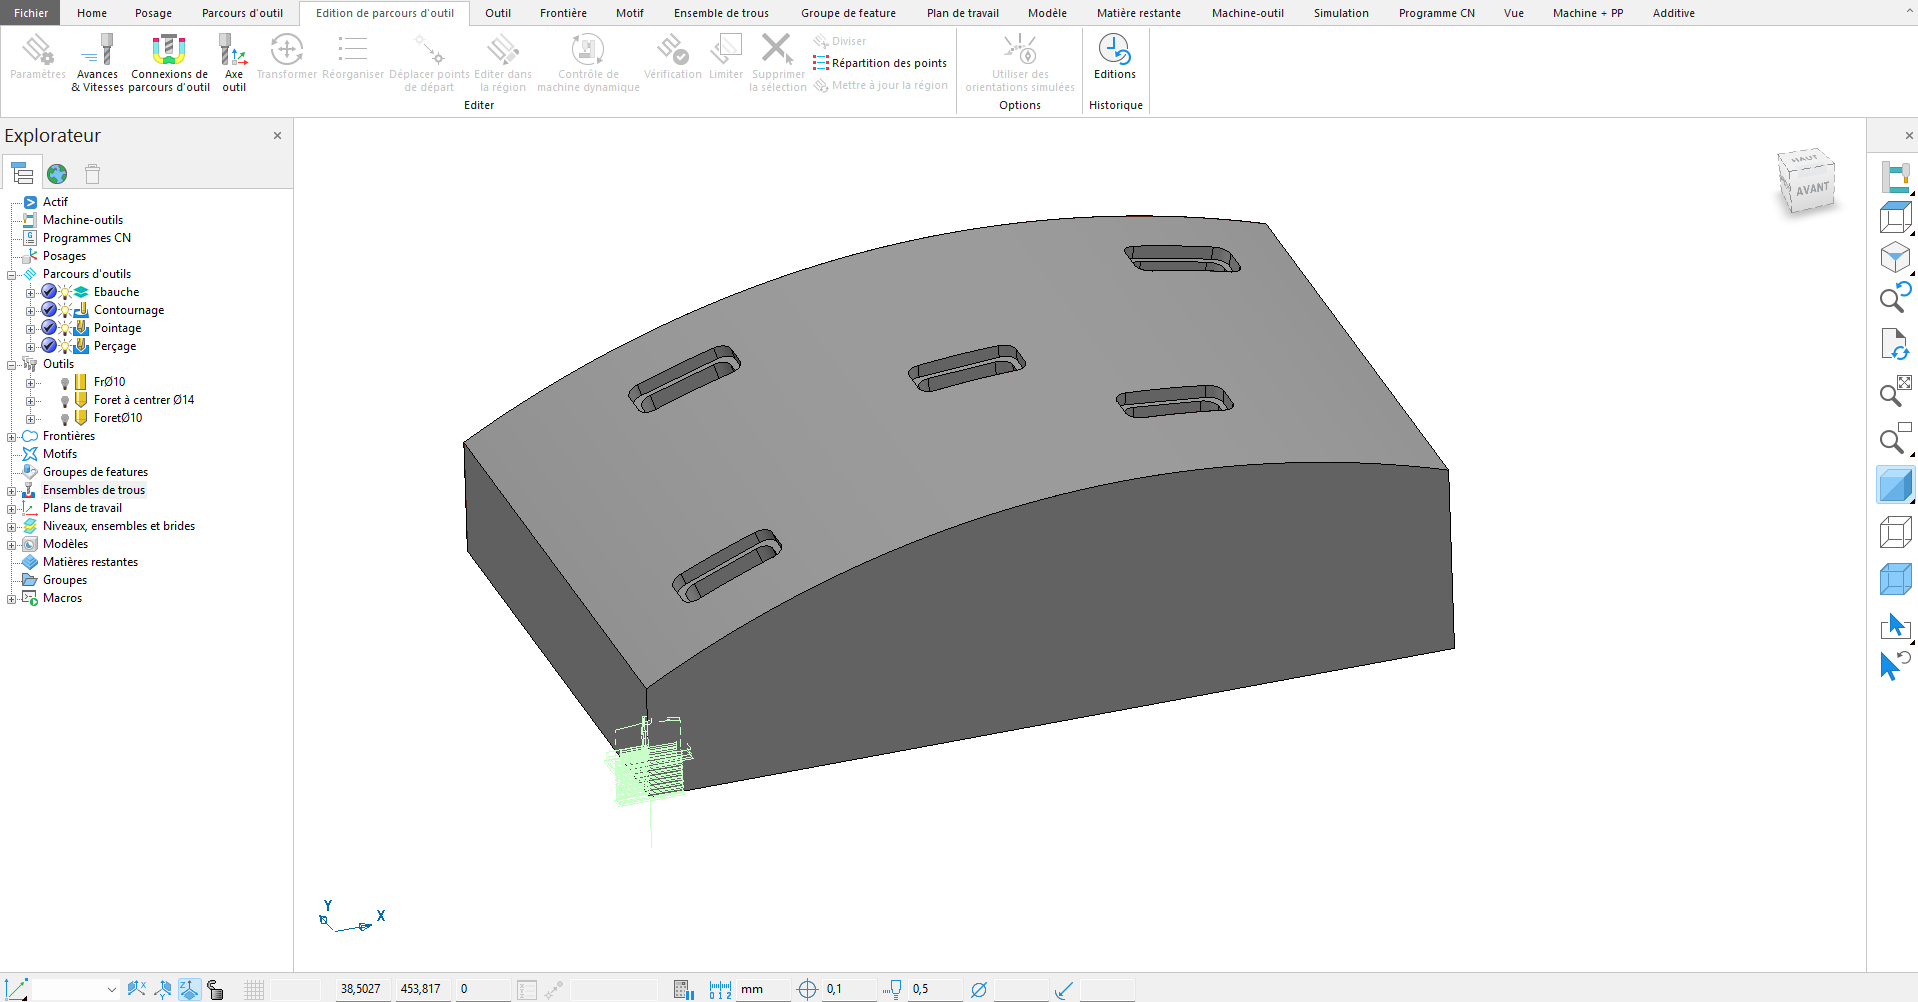Image resolution: width=1918 pixels, height=1002 pixels.
Task: Toggle the ZX plane icon in status bar
Action: (x=163, y=989)
